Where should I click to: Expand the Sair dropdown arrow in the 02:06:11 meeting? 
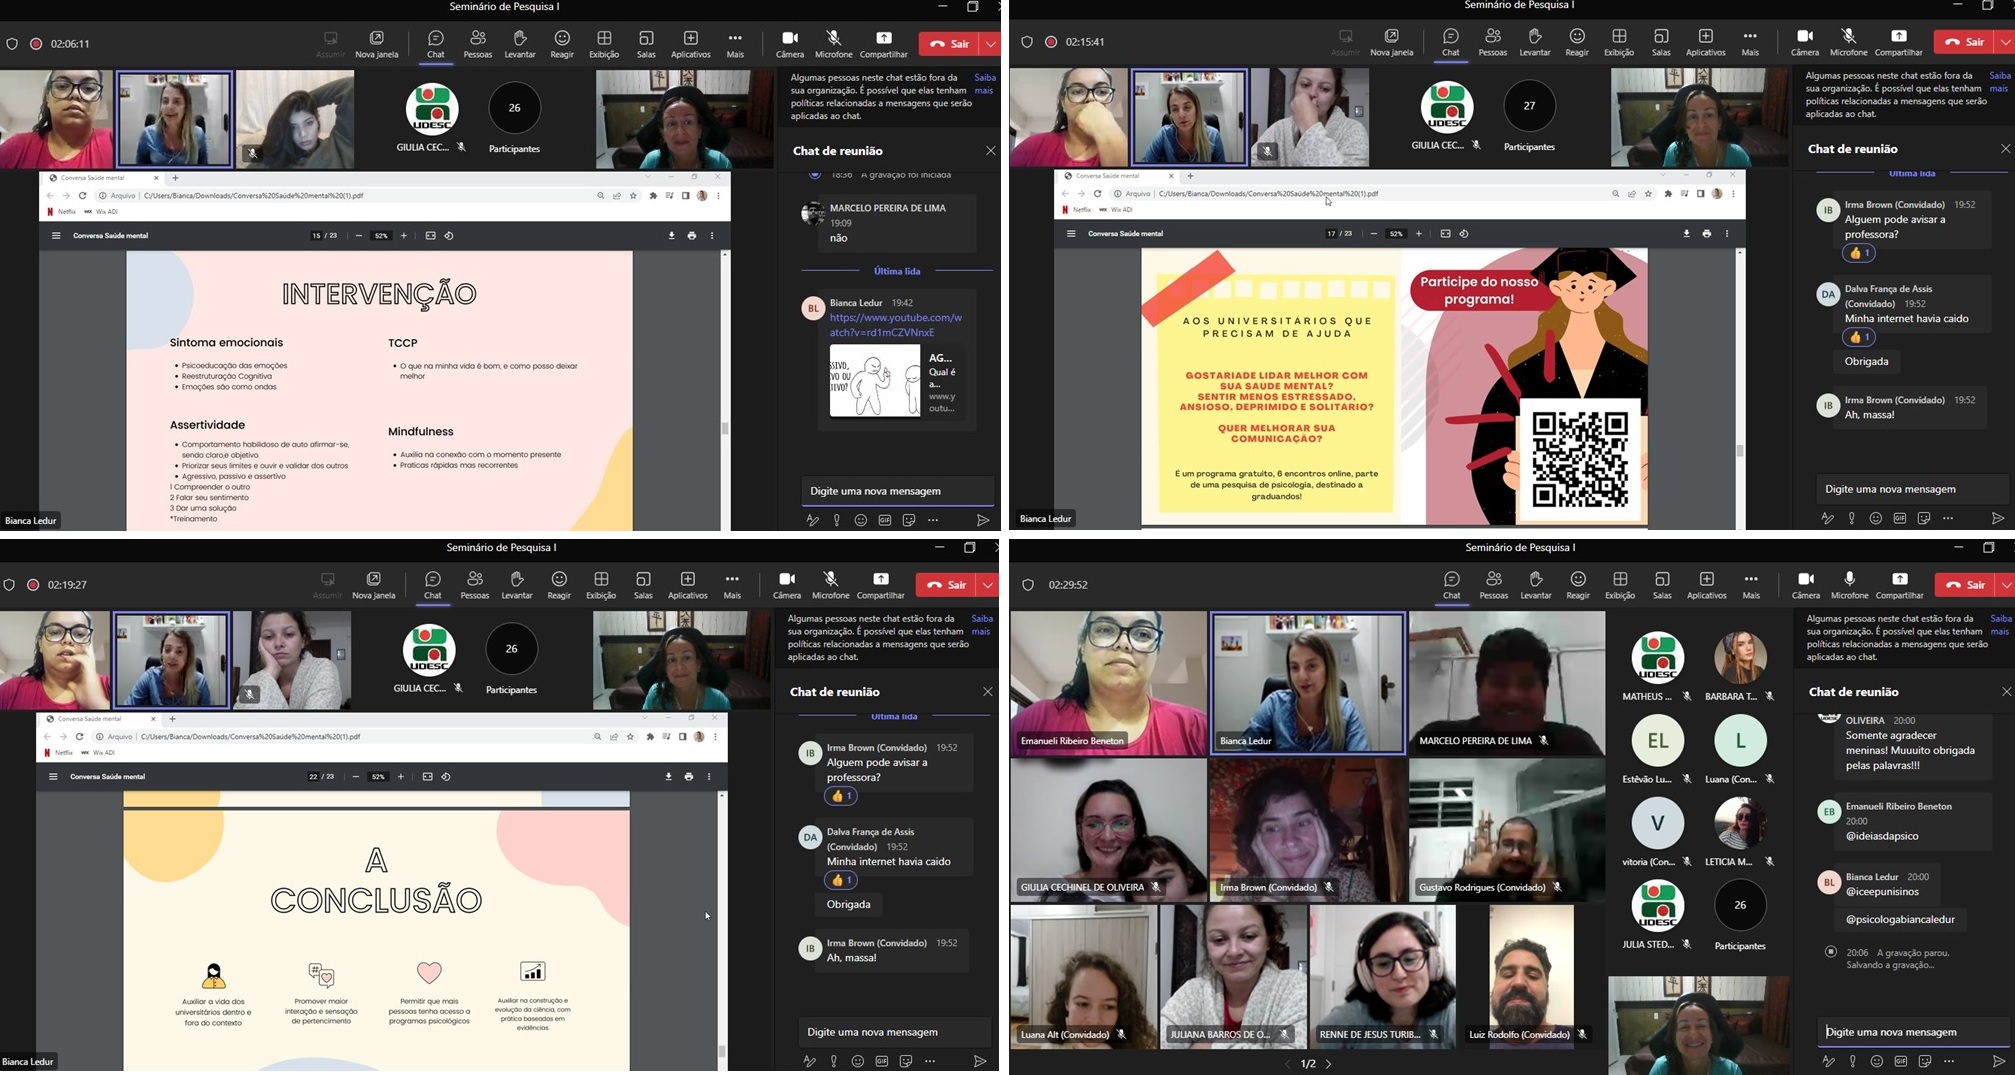coord(990,44)
